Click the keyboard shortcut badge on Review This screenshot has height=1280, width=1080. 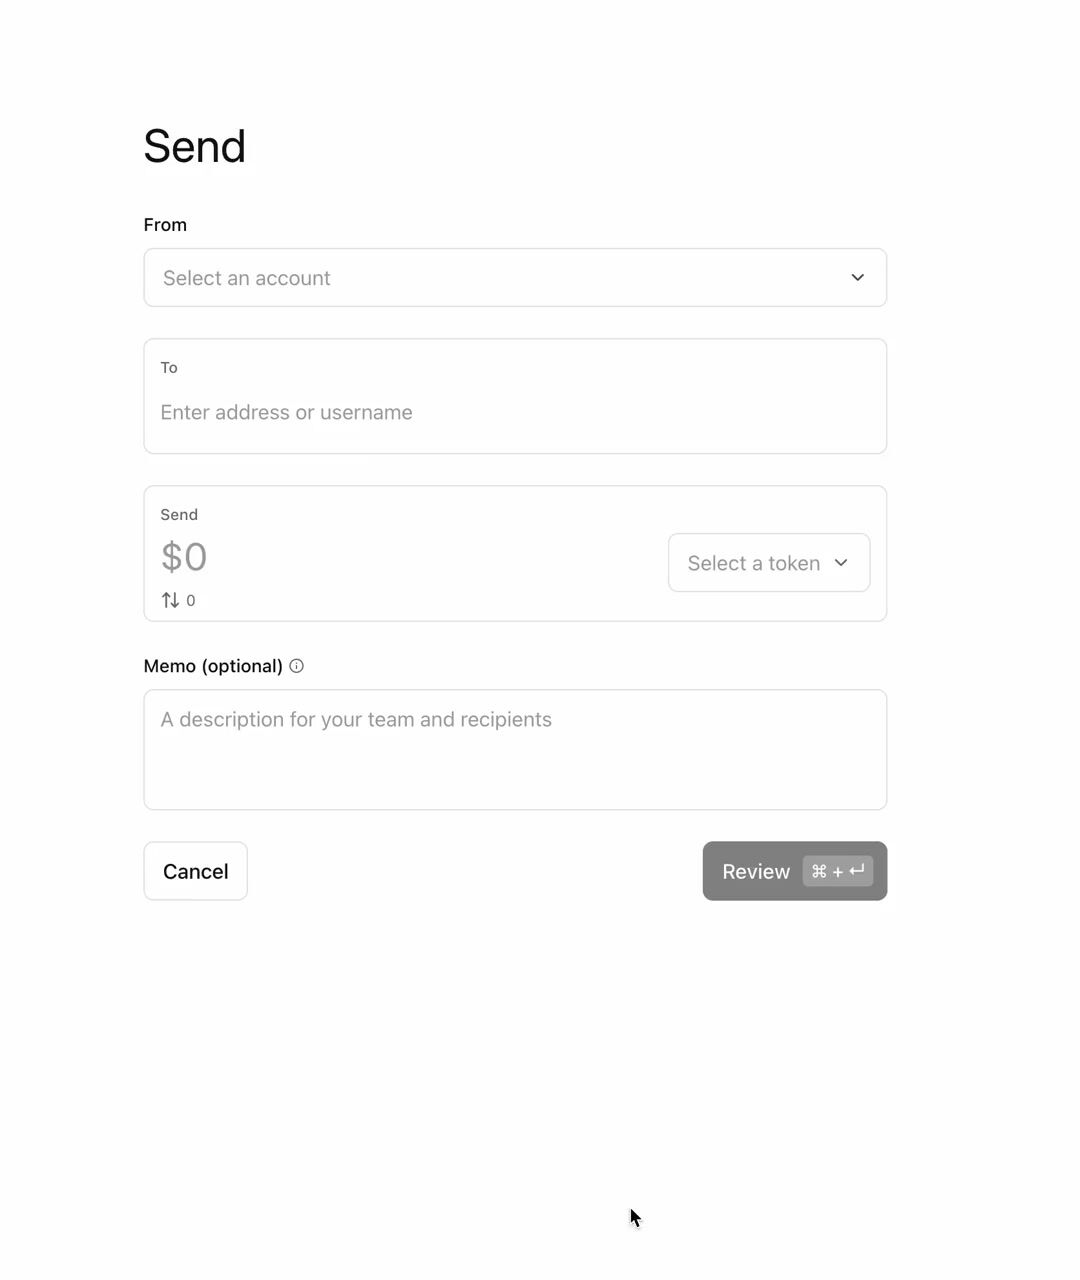(x=837, y=871)
